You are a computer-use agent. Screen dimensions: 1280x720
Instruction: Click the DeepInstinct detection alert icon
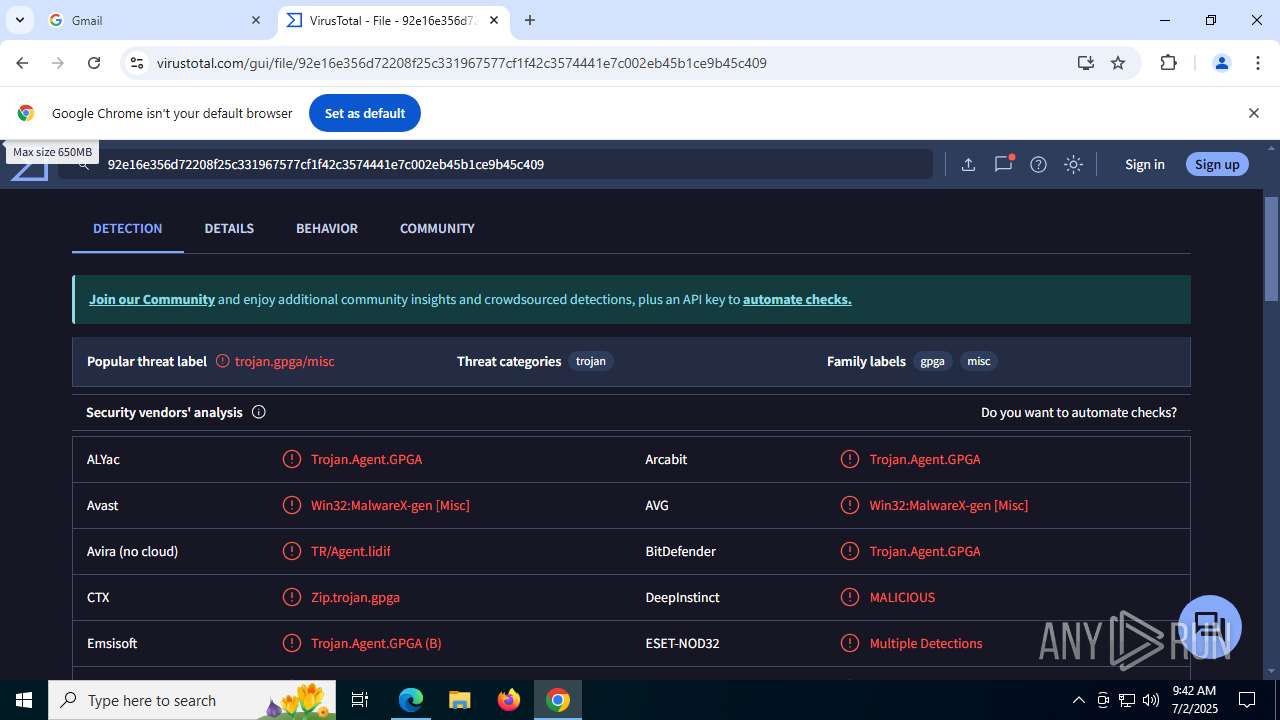849,597
